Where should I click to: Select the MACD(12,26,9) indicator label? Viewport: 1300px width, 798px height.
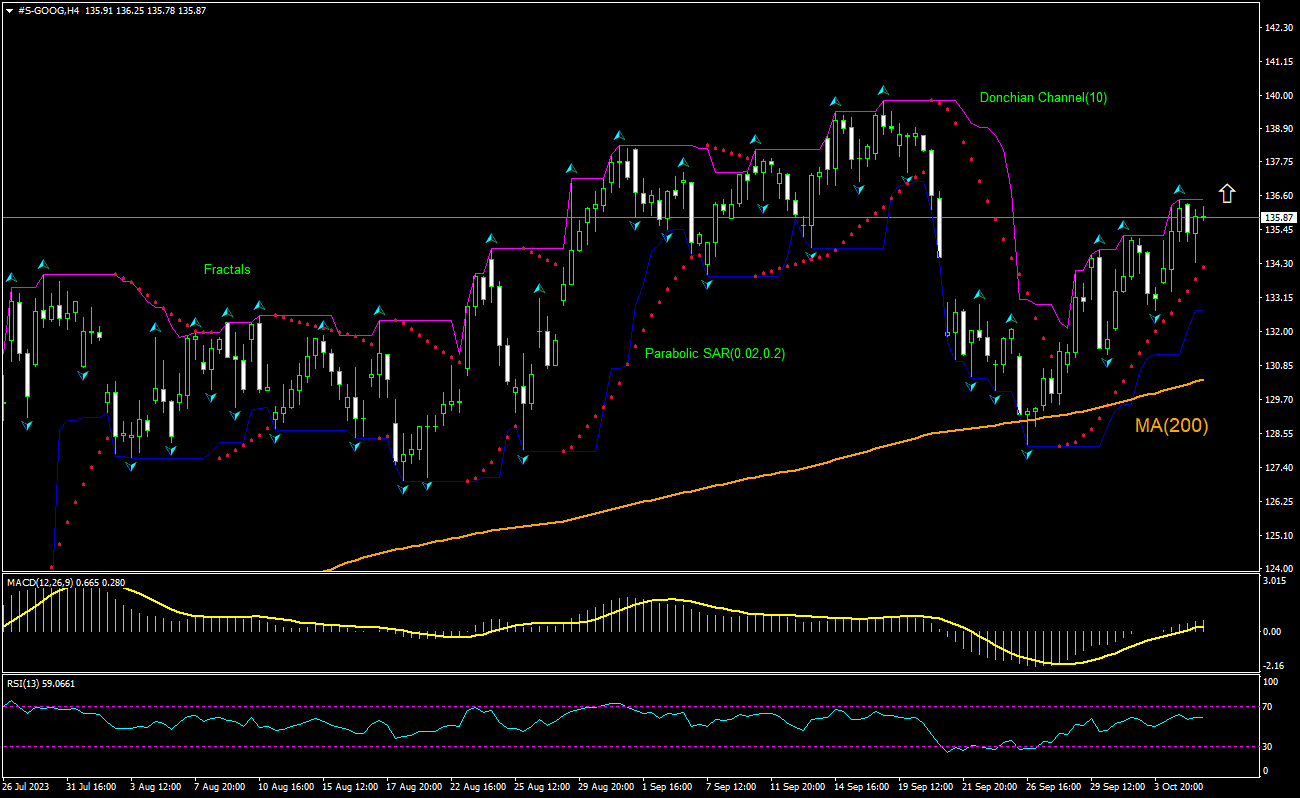(39, 582)
